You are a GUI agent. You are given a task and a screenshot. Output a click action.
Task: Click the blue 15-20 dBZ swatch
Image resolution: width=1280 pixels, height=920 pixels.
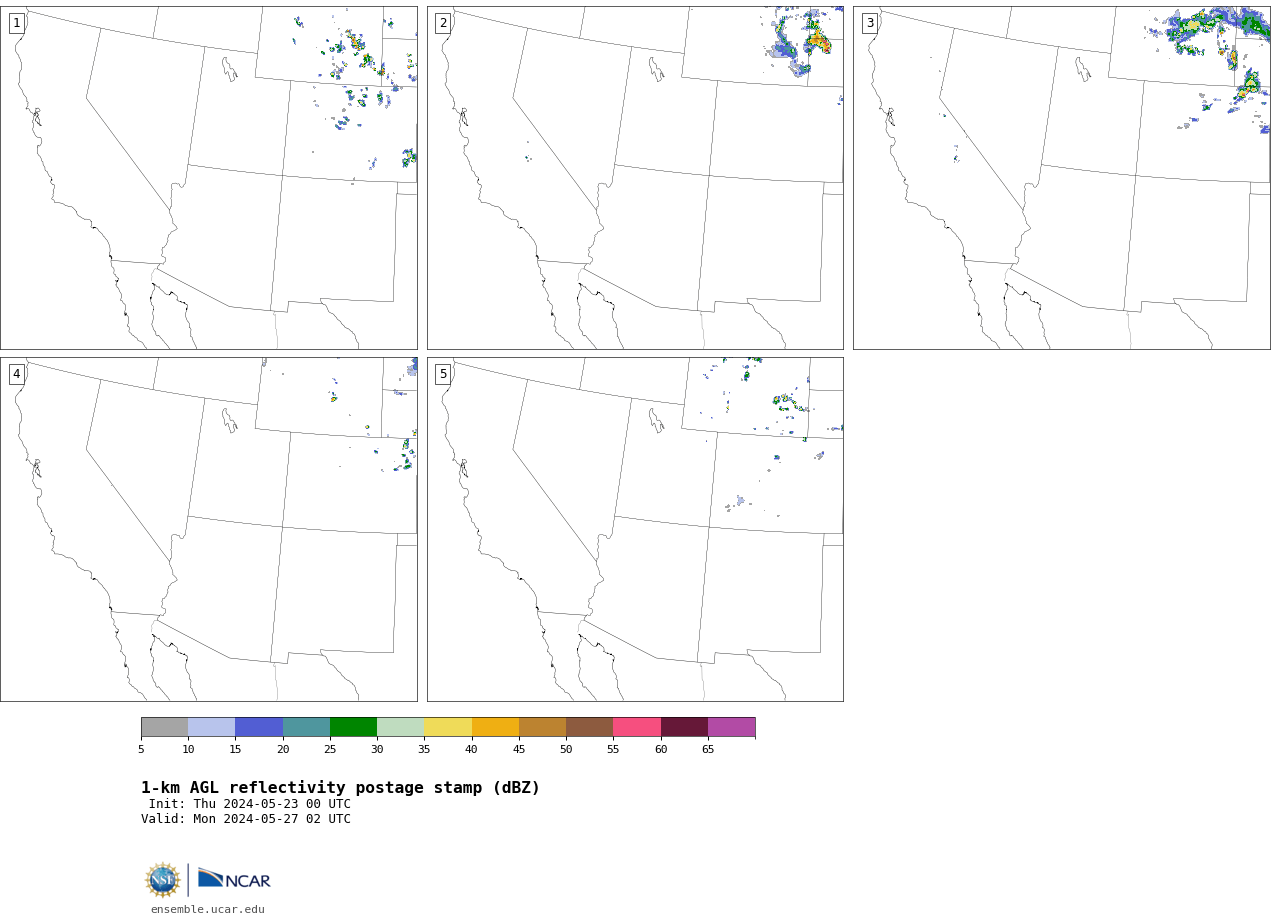(x=259, y=727)
